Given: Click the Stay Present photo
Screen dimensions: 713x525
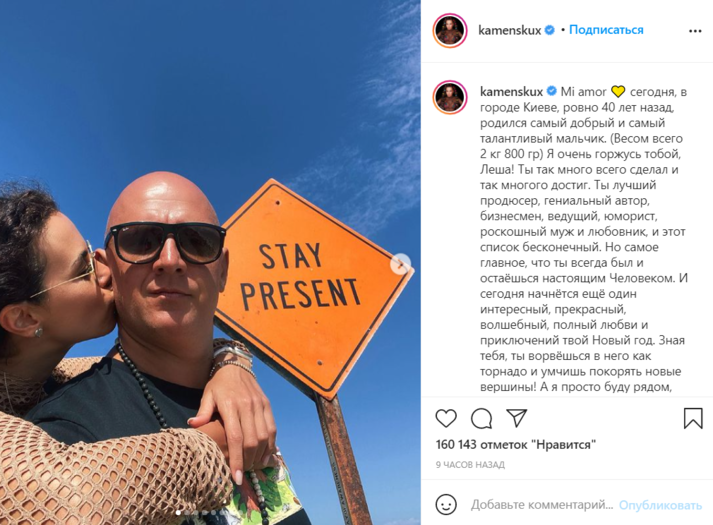Looking at the screenshot, I should pyautogui.click(x=210, y=262).
